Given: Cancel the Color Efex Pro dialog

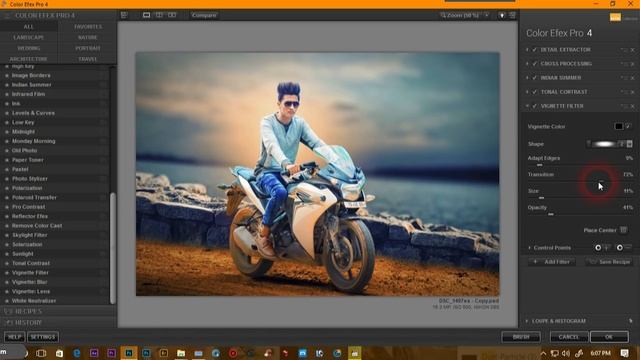Looking at the screenshot, I should (x=569, y=337).
